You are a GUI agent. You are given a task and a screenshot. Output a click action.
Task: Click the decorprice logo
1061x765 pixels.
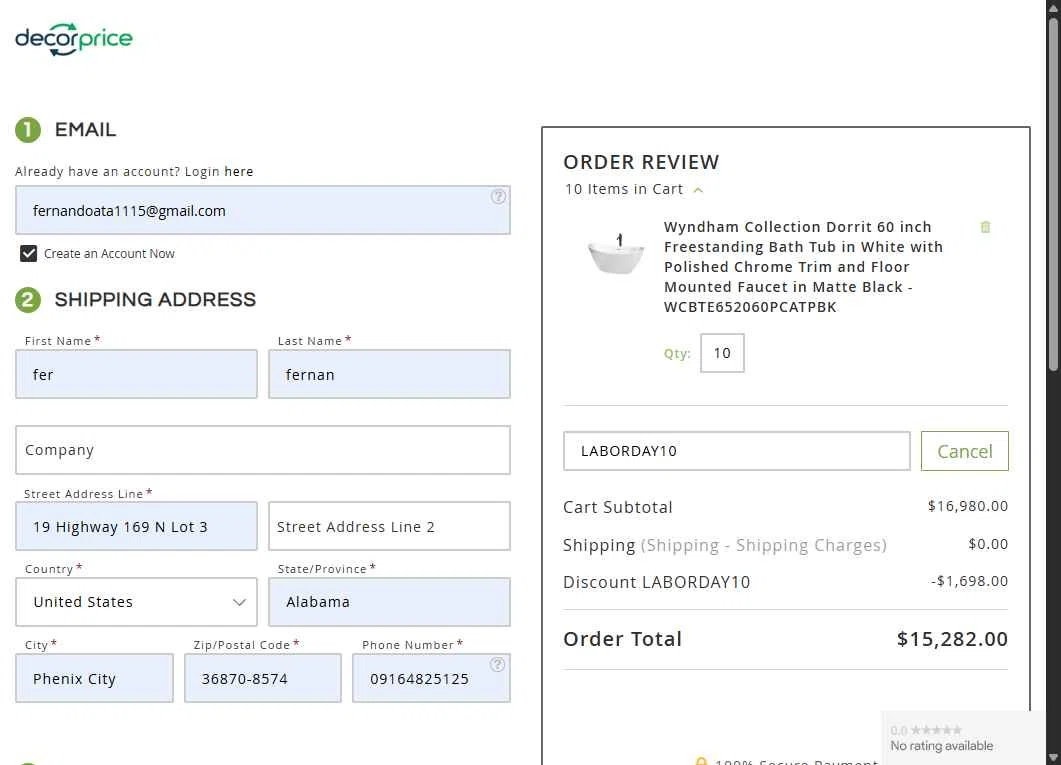74,39
